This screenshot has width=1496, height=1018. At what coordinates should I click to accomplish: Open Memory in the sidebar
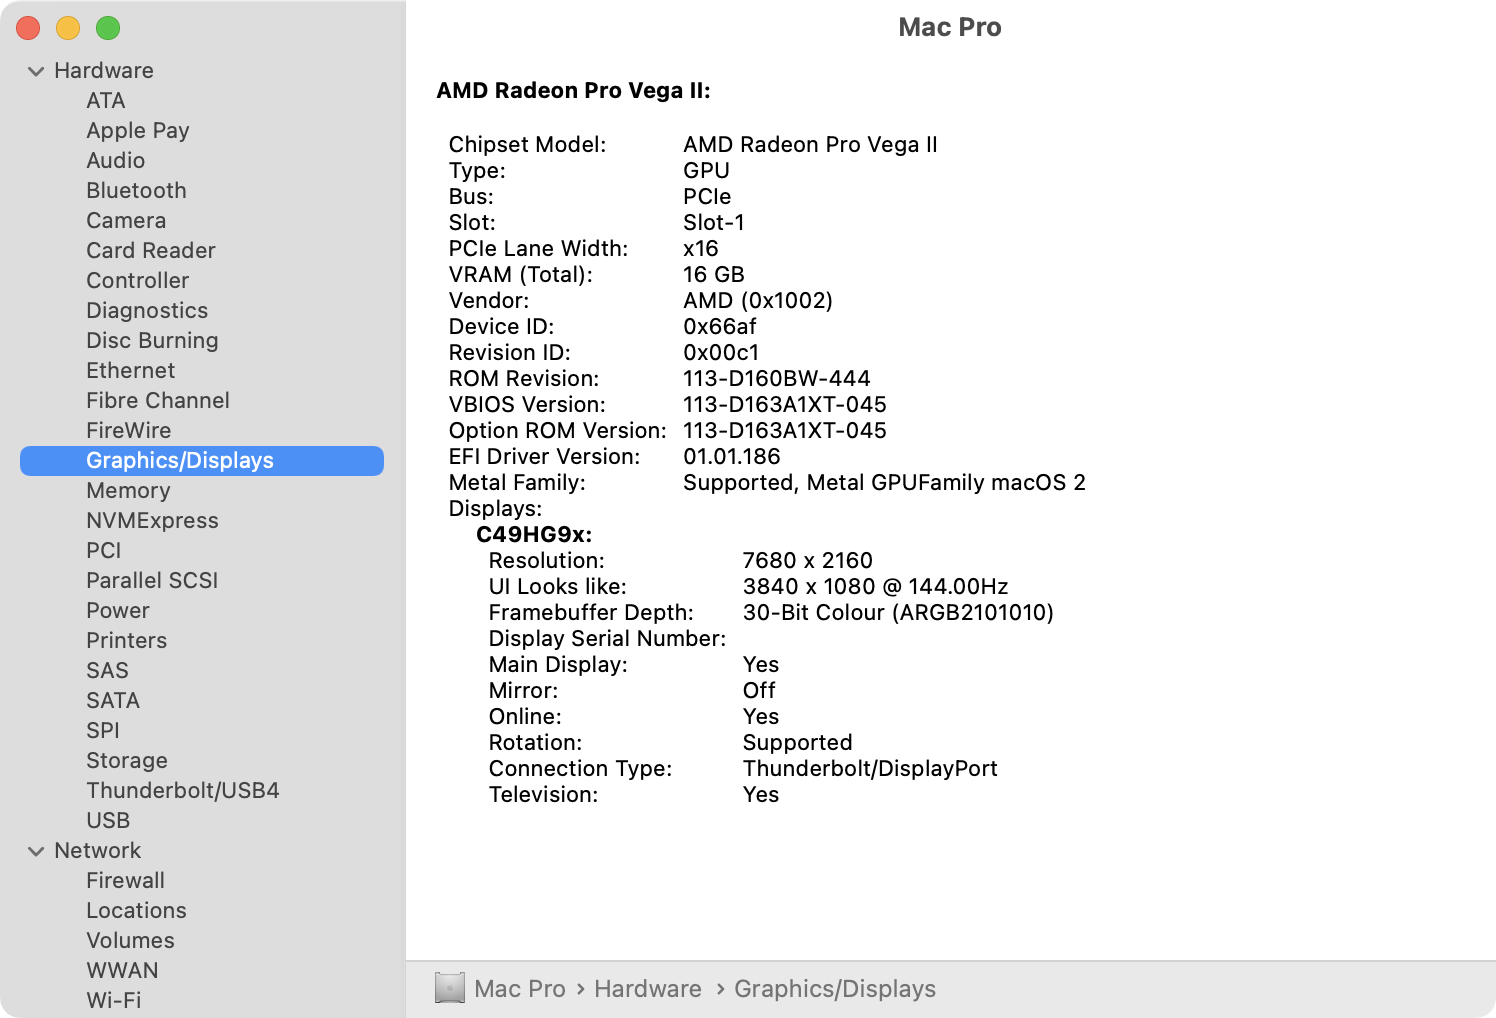tap(128, 491)
